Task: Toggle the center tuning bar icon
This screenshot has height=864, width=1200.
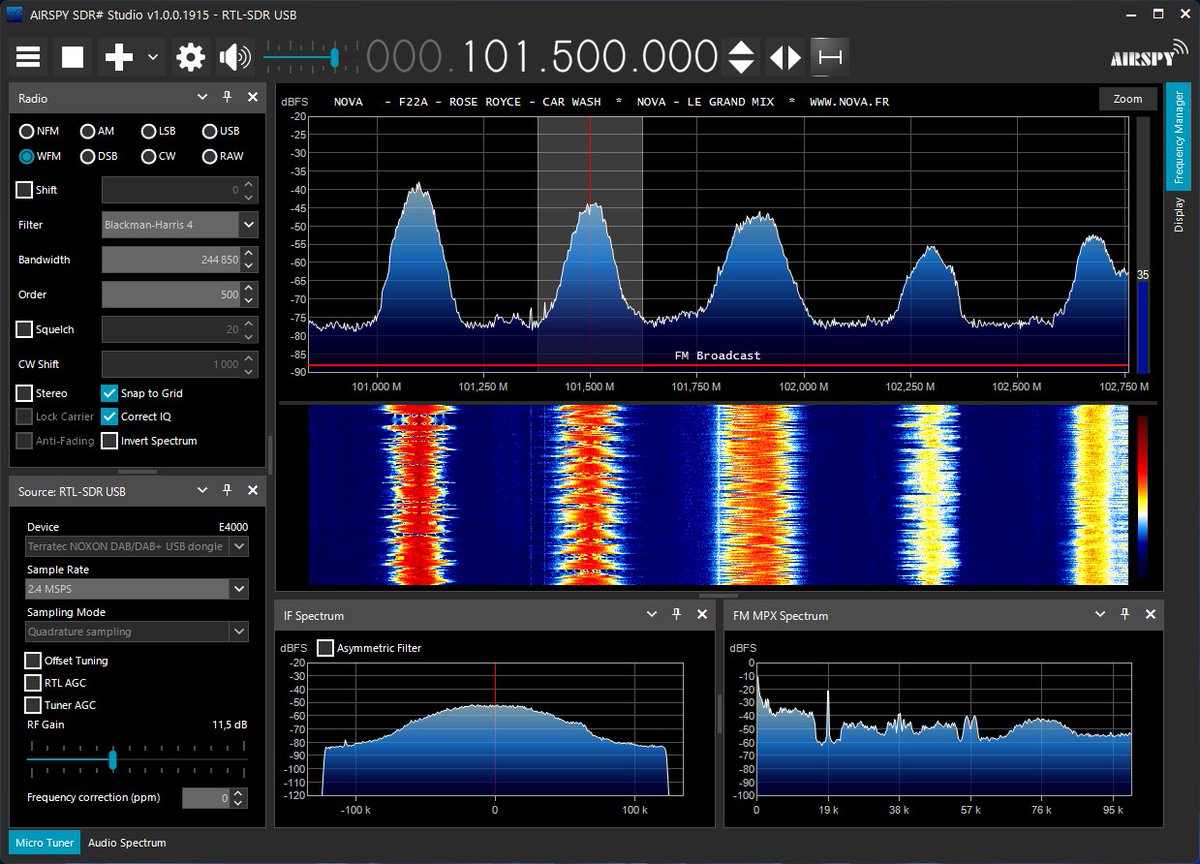Action: point(829,57)
